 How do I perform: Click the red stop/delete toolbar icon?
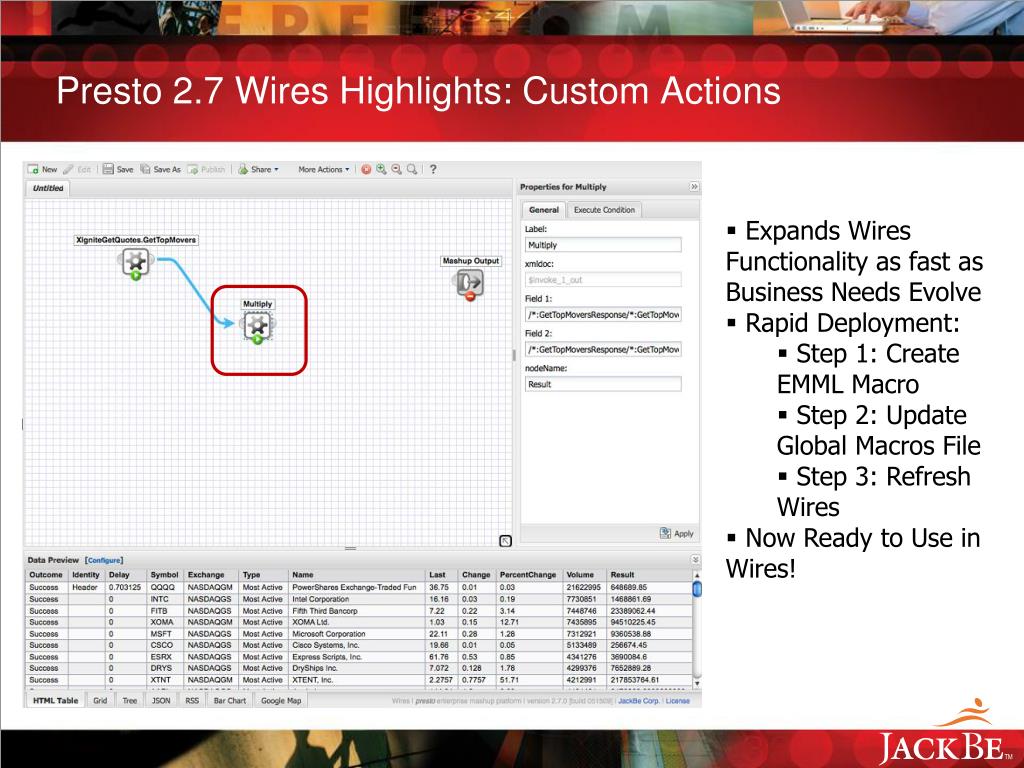tap(366, 169)
